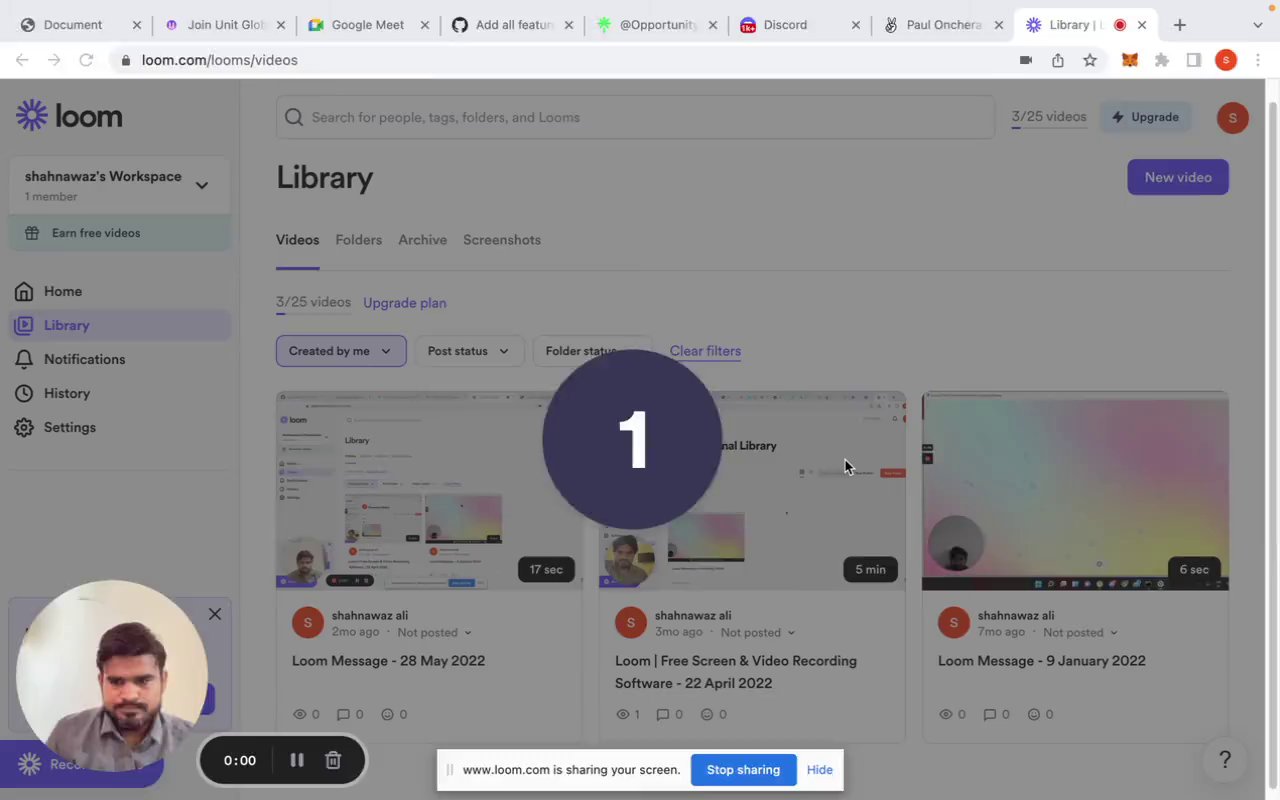Open the Created by me filter dropdown
The width and height of the screenshot is (1280, 800).
tap(341, 351)
